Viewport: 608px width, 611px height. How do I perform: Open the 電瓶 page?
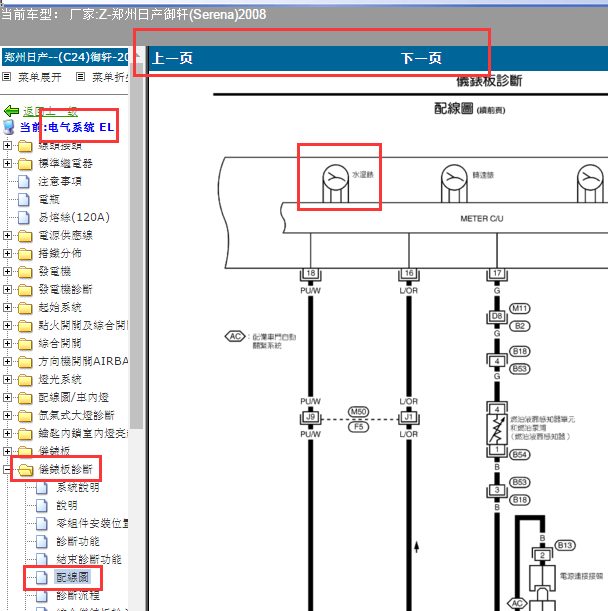pos(49,200)
